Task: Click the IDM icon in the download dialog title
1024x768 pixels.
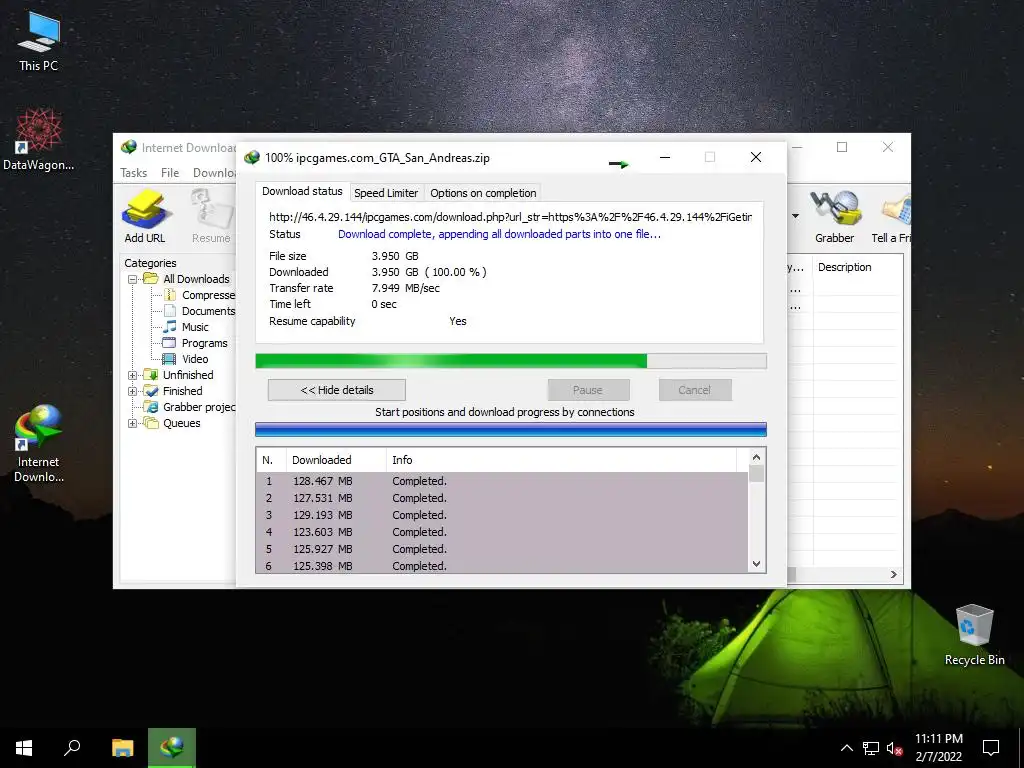Action: [x=251, y=158]
